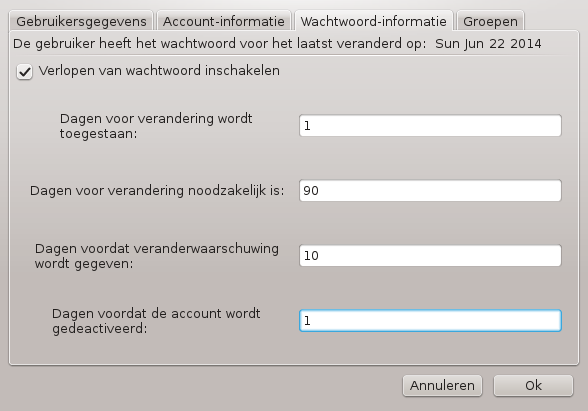Click the 'Dagen voor verandering wordt toegestaan' label
This screenshot has height=411, width=588.
pos(156,126)
